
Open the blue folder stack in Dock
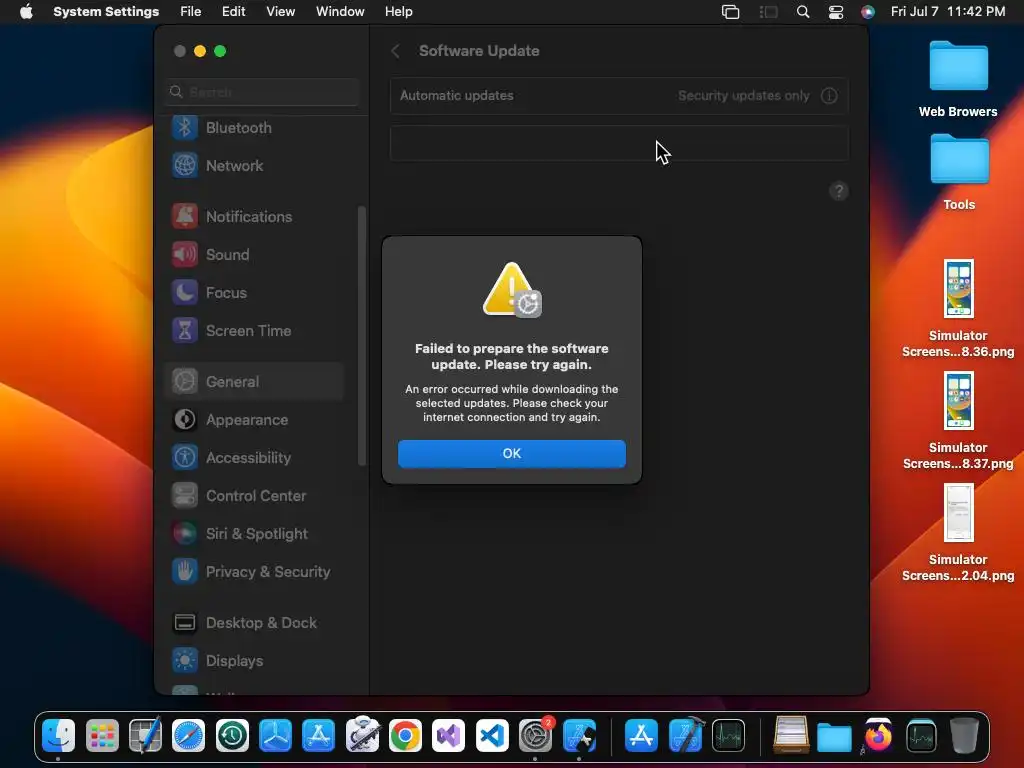pyautogui.click(x=834, y=737)
